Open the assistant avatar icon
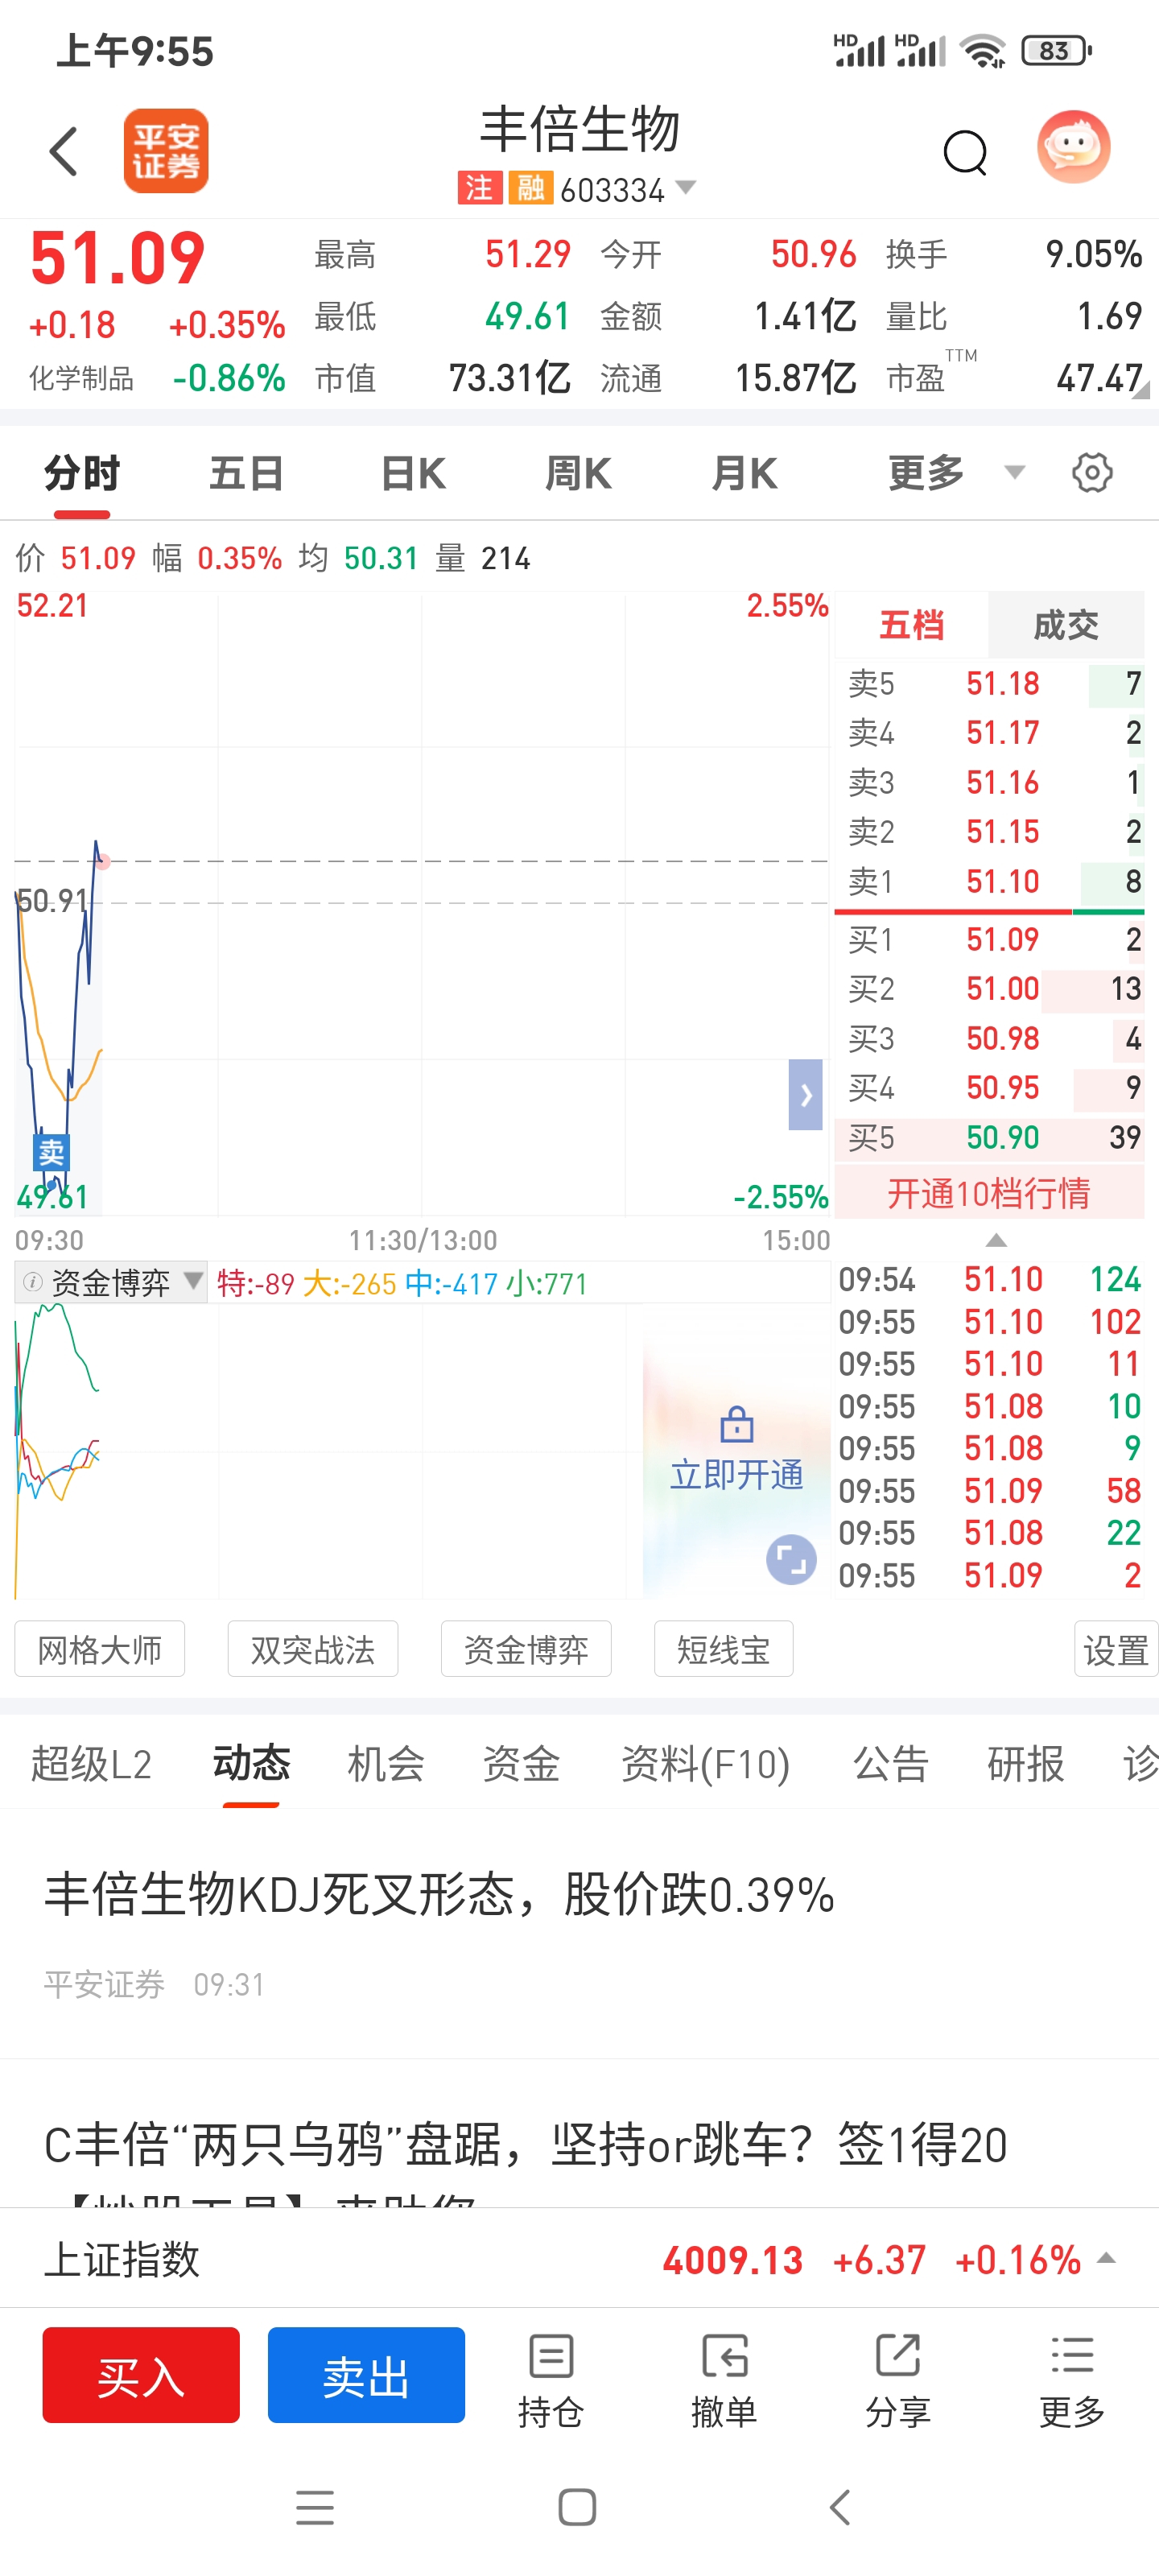1159x2576 pixels. (x=1073, y=147)
